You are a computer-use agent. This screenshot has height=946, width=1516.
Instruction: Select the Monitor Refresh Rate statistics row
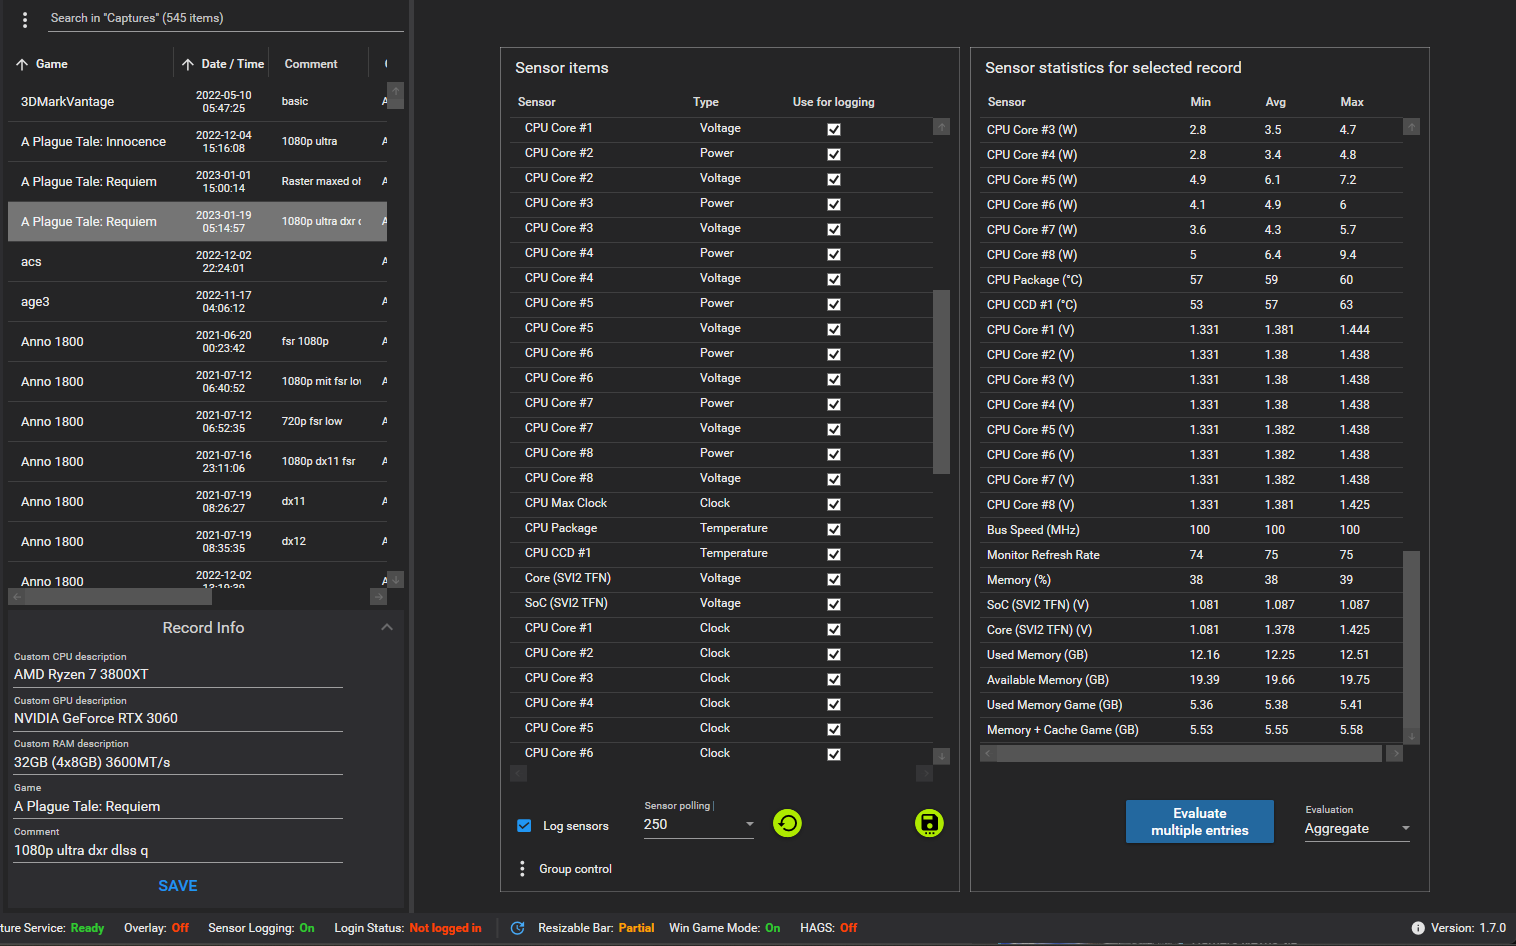[1191, 555]
